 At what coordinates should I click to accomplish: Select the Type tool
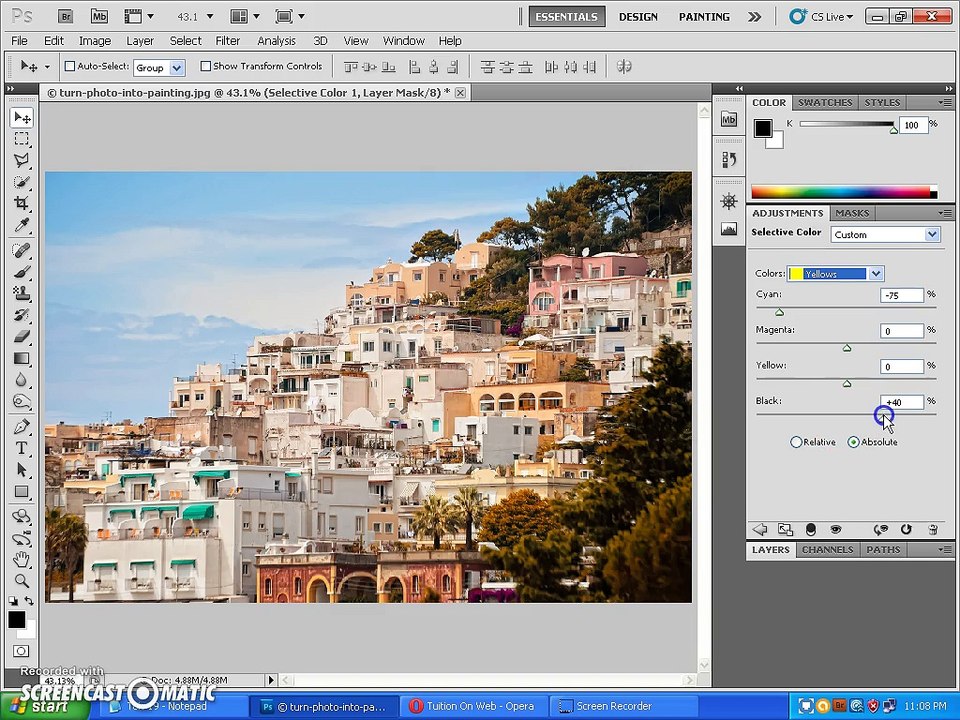[x=21, y=448]
